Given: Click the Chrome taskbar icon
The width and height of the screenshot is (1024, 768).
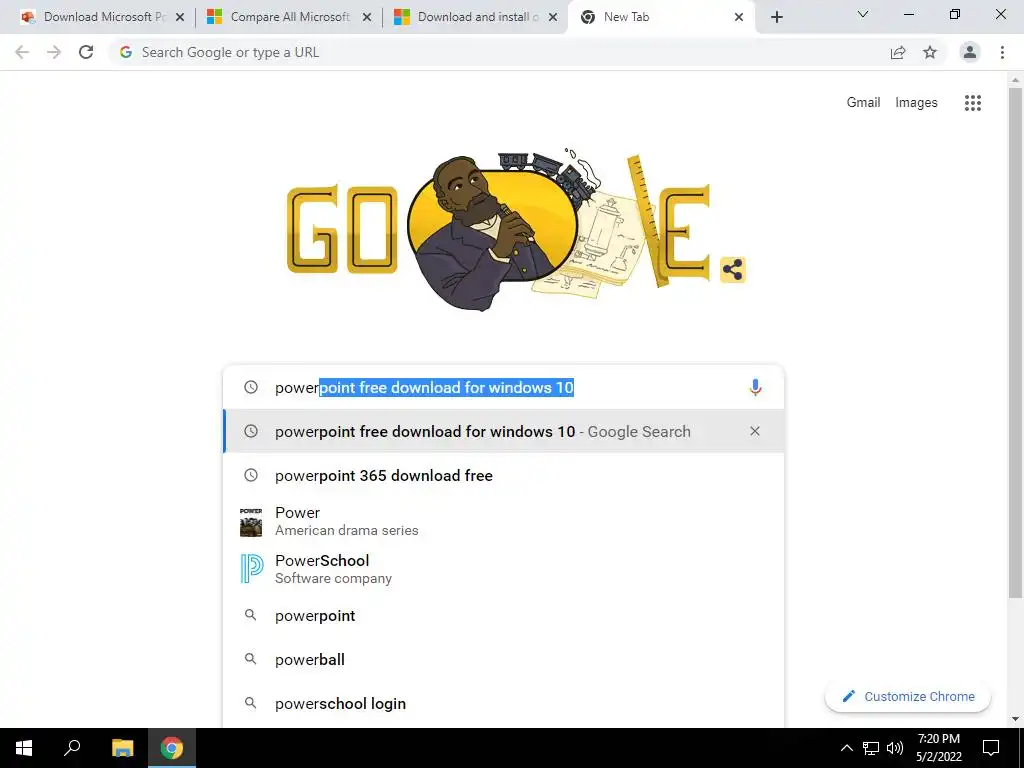Looking at the screenshot, I should pyautogui.click(x=172, y=748).
